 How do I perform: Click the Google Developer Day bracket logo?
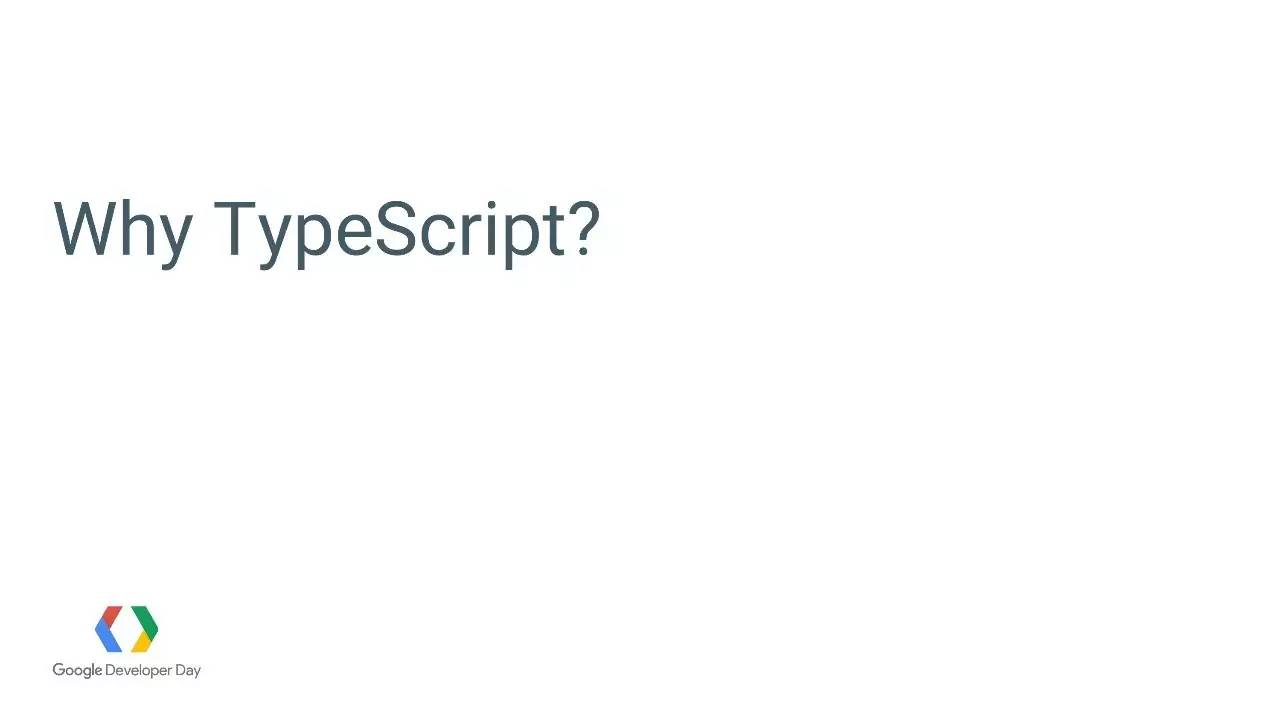tap(126, 629)
